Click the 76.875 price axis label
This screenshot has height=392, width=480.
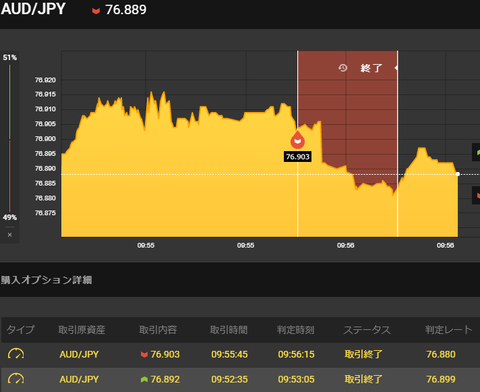click(45, 213)
